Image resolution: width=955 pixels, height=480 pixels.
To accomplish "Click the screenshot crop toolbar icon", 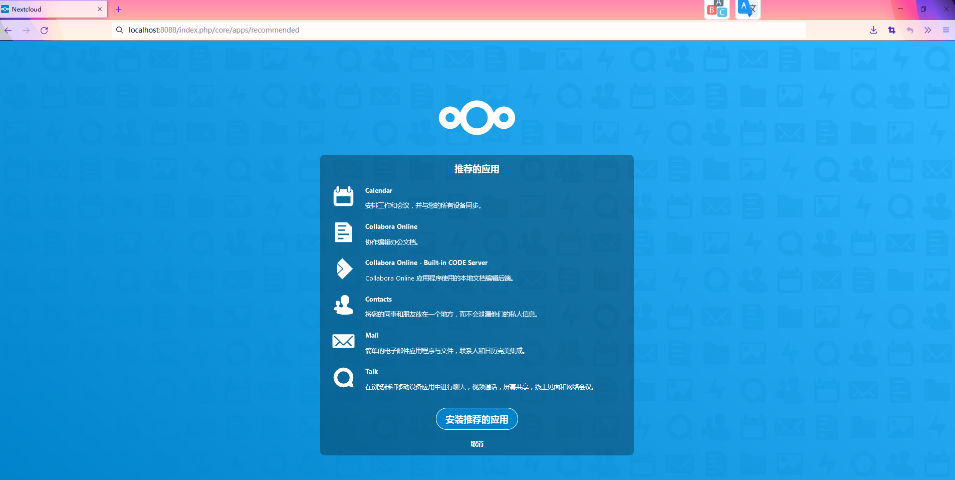I will 892,30.
